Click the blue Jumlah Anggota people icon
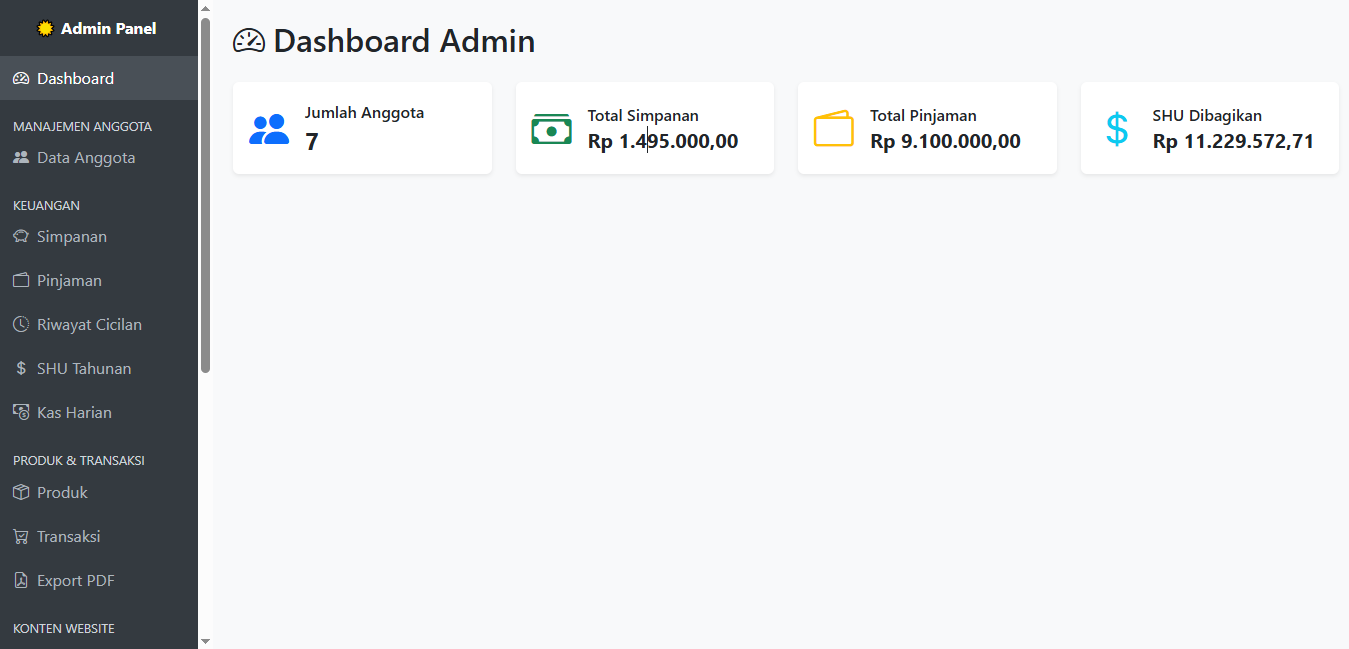The width and height of the screenshot is (1349, 649). (x=269, y=130)
